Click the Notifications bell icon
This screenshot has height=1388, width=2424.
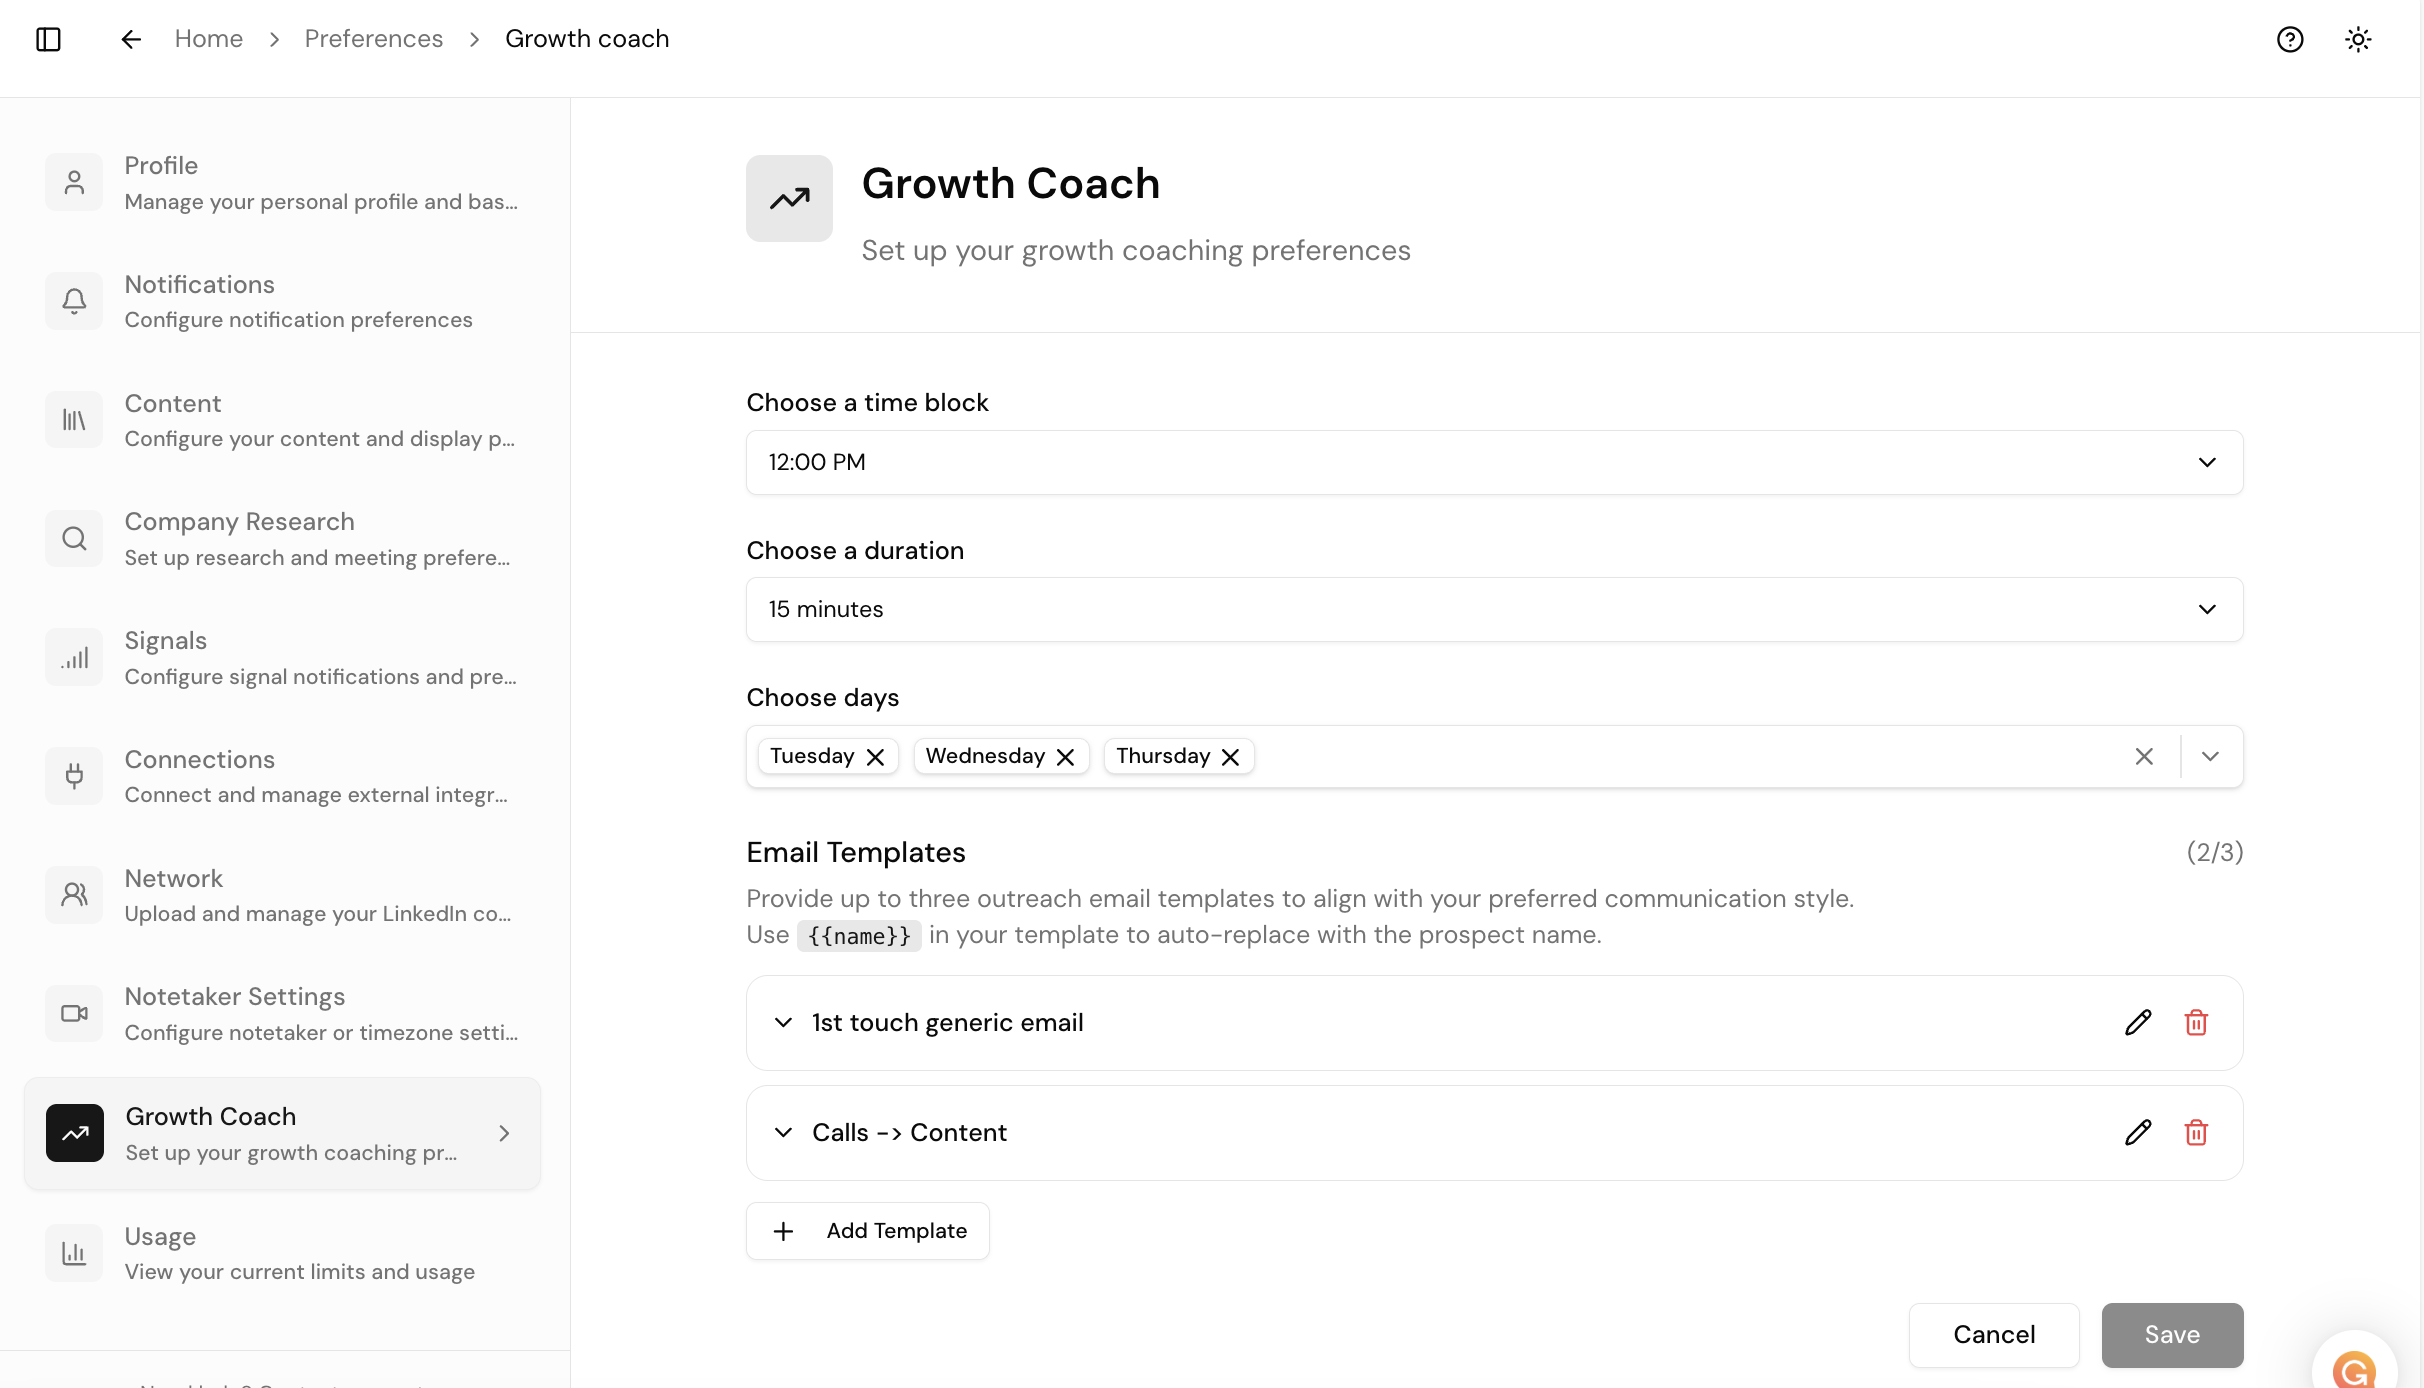click(x=73, y=300)
